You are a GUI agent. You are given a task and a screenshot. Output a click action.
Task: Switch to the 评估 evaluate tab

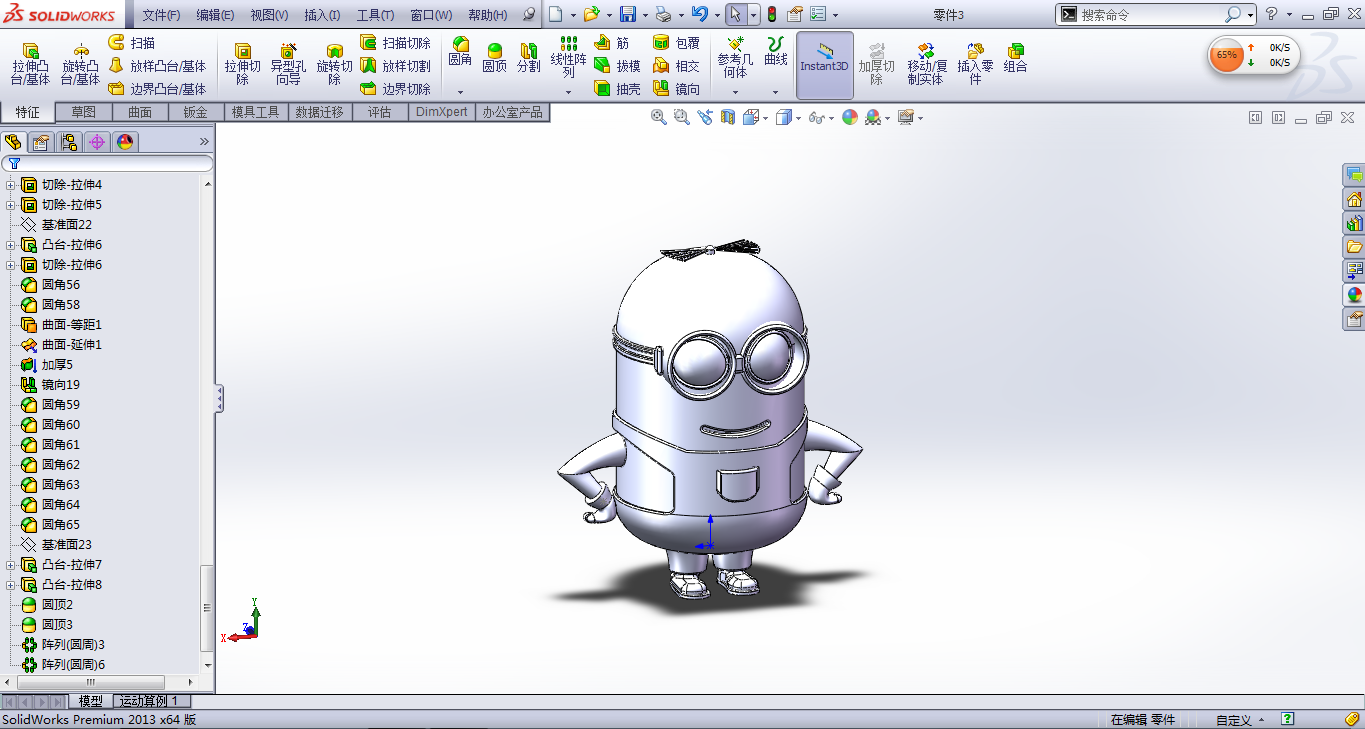[380, 112]
